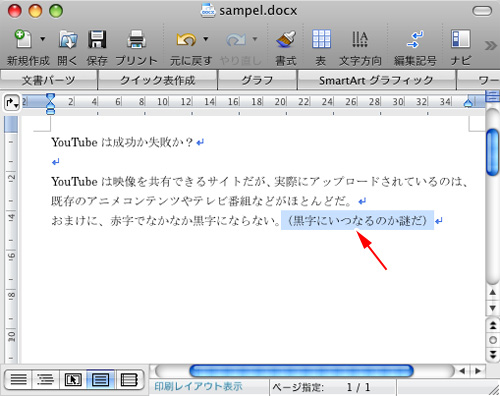Click the Open (開く) folder icon
The height and width of the screenshot is (396, 500).
68,39
